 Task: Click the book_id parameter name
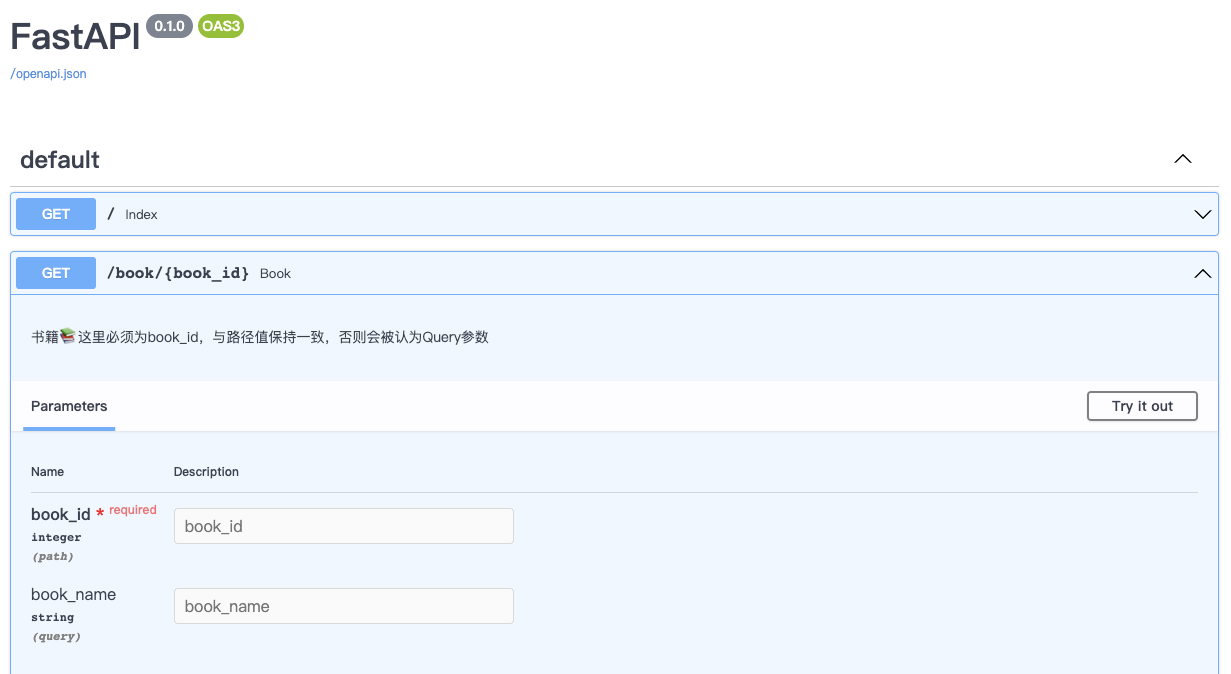coord(61,515)
